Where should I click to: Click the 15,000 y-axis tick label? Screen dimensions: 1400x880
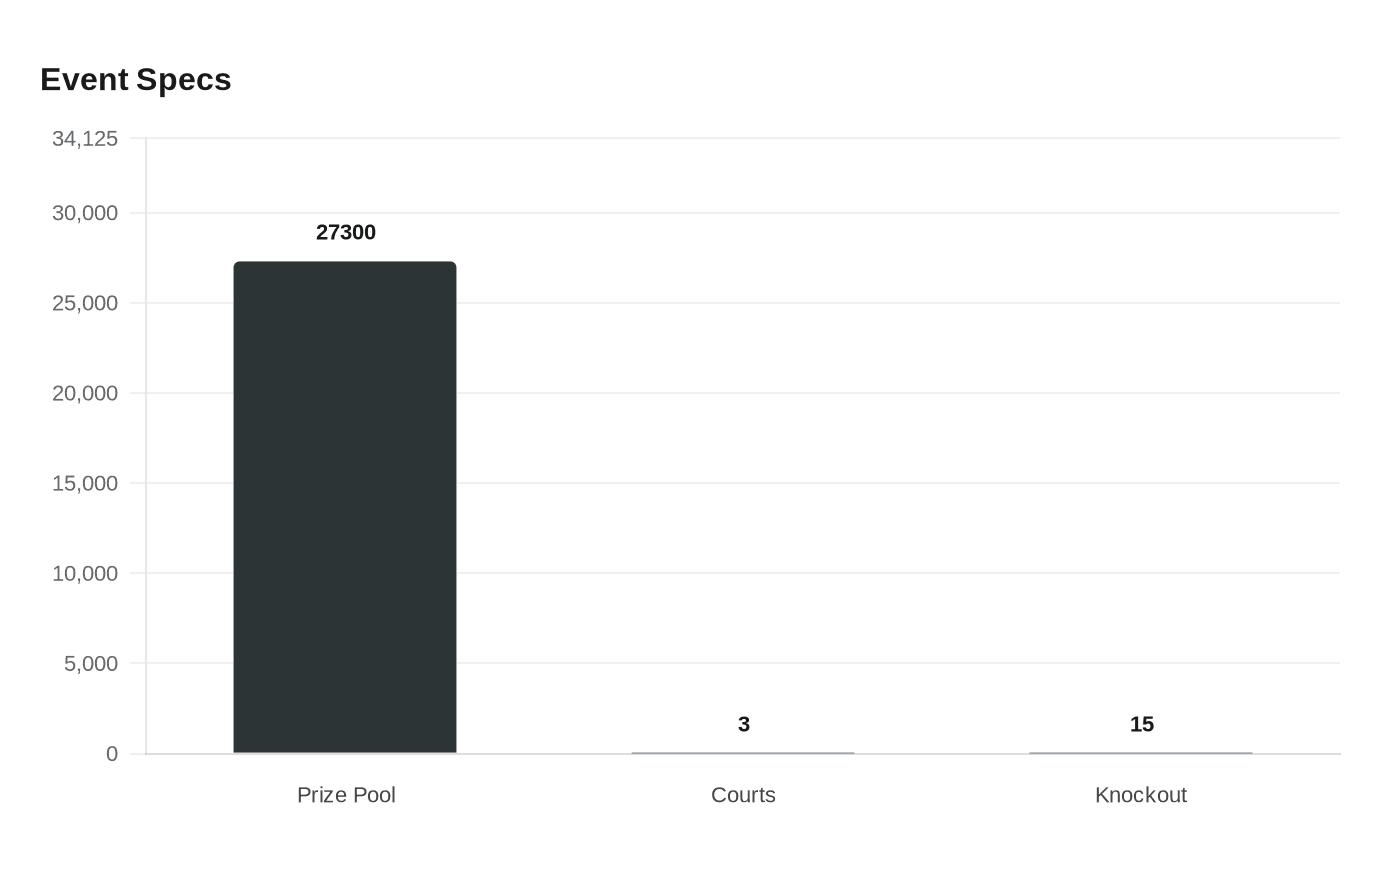pos(85,483)
